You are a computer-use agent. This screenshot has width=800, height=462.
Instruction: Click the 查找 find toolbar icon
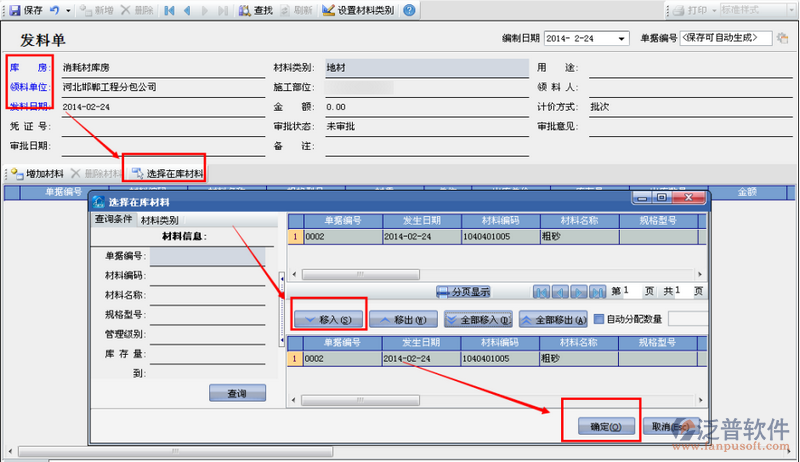coord(256,10)
